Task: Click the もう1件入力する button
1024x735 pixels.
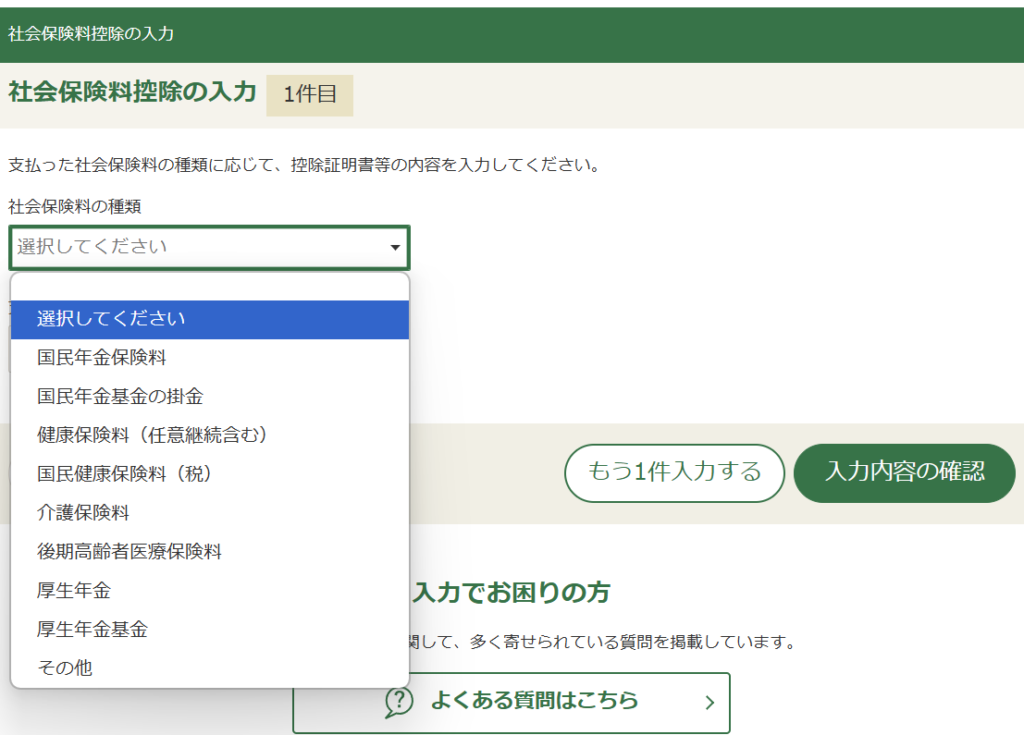Action: 675,473
